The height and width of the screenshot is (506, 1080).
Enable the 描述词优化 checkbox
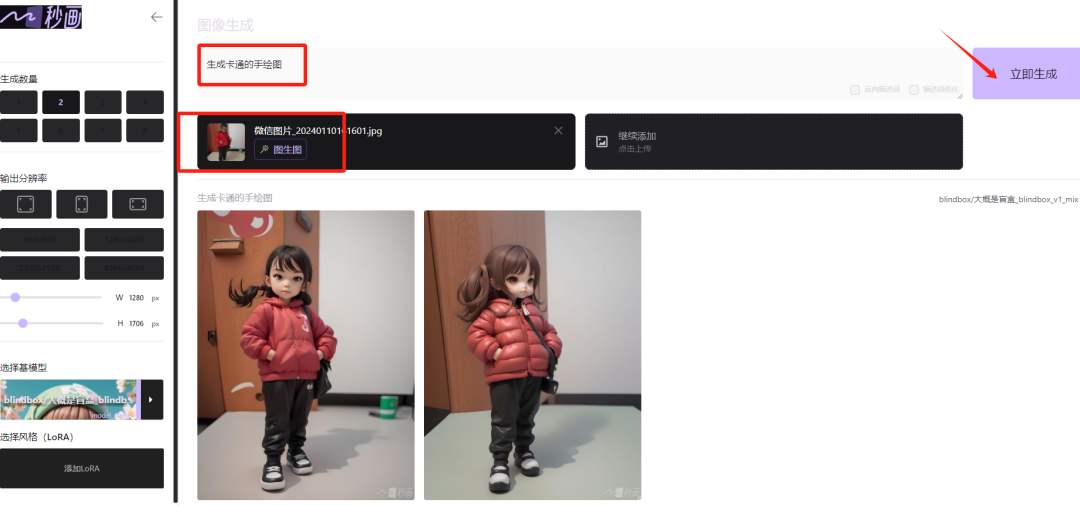[x=914, y=89]
